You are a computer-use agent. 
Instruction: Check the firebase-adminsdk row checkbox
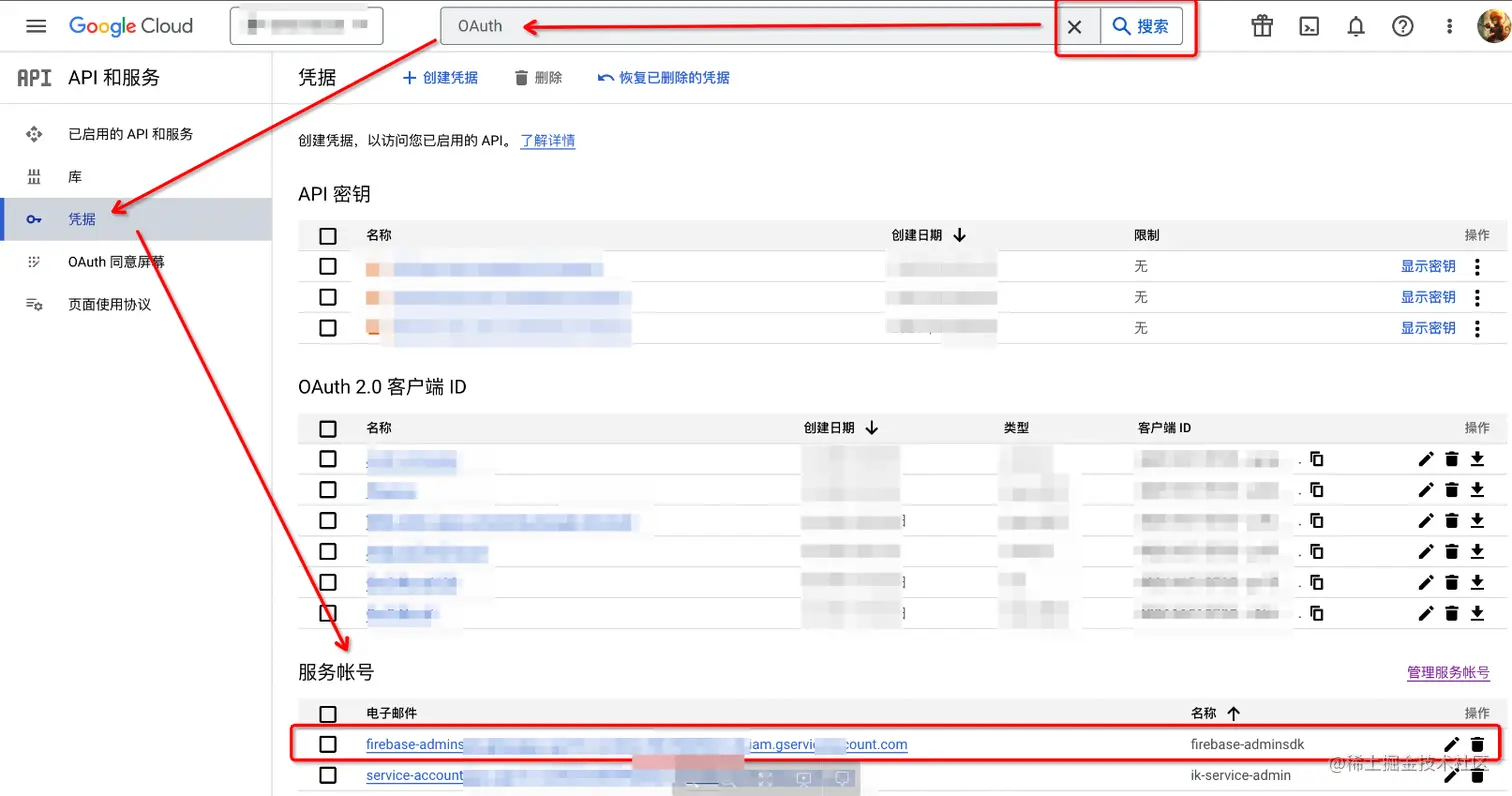point(328,744)
